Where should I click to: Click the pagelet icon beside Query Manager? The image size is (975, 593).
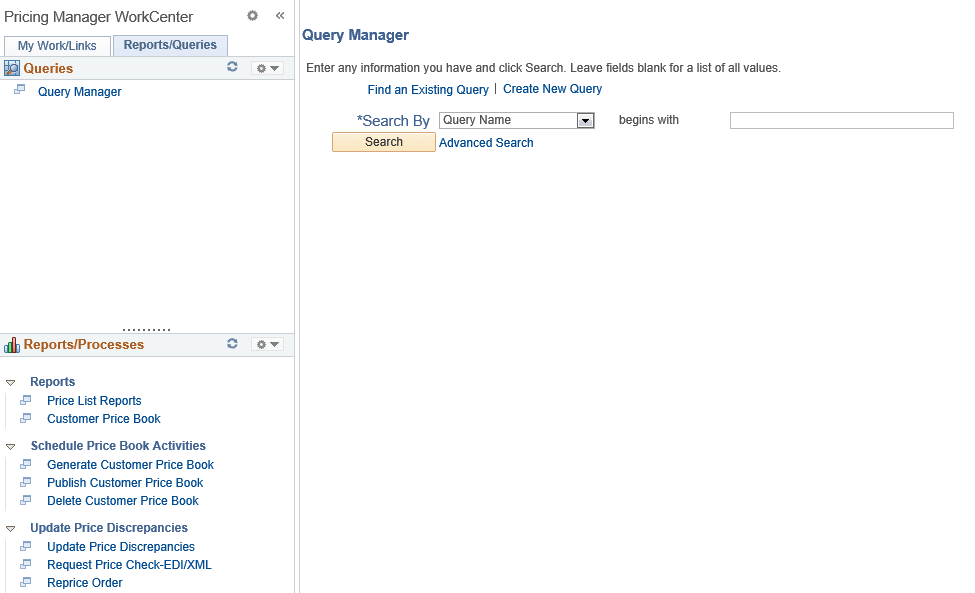(21, 90)
